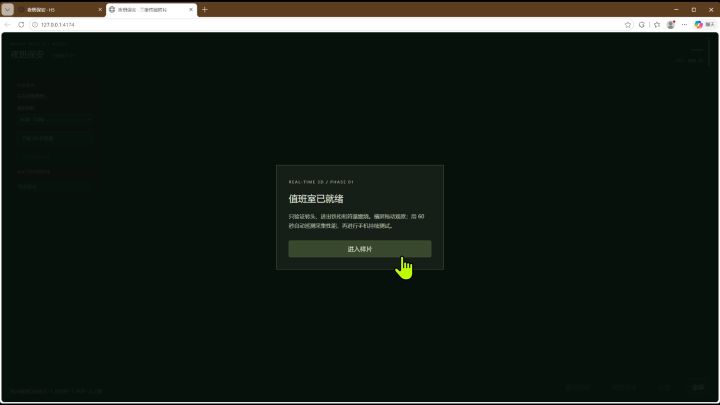
Task: Maximize or restore the browser window
Action: click(694, 10)
